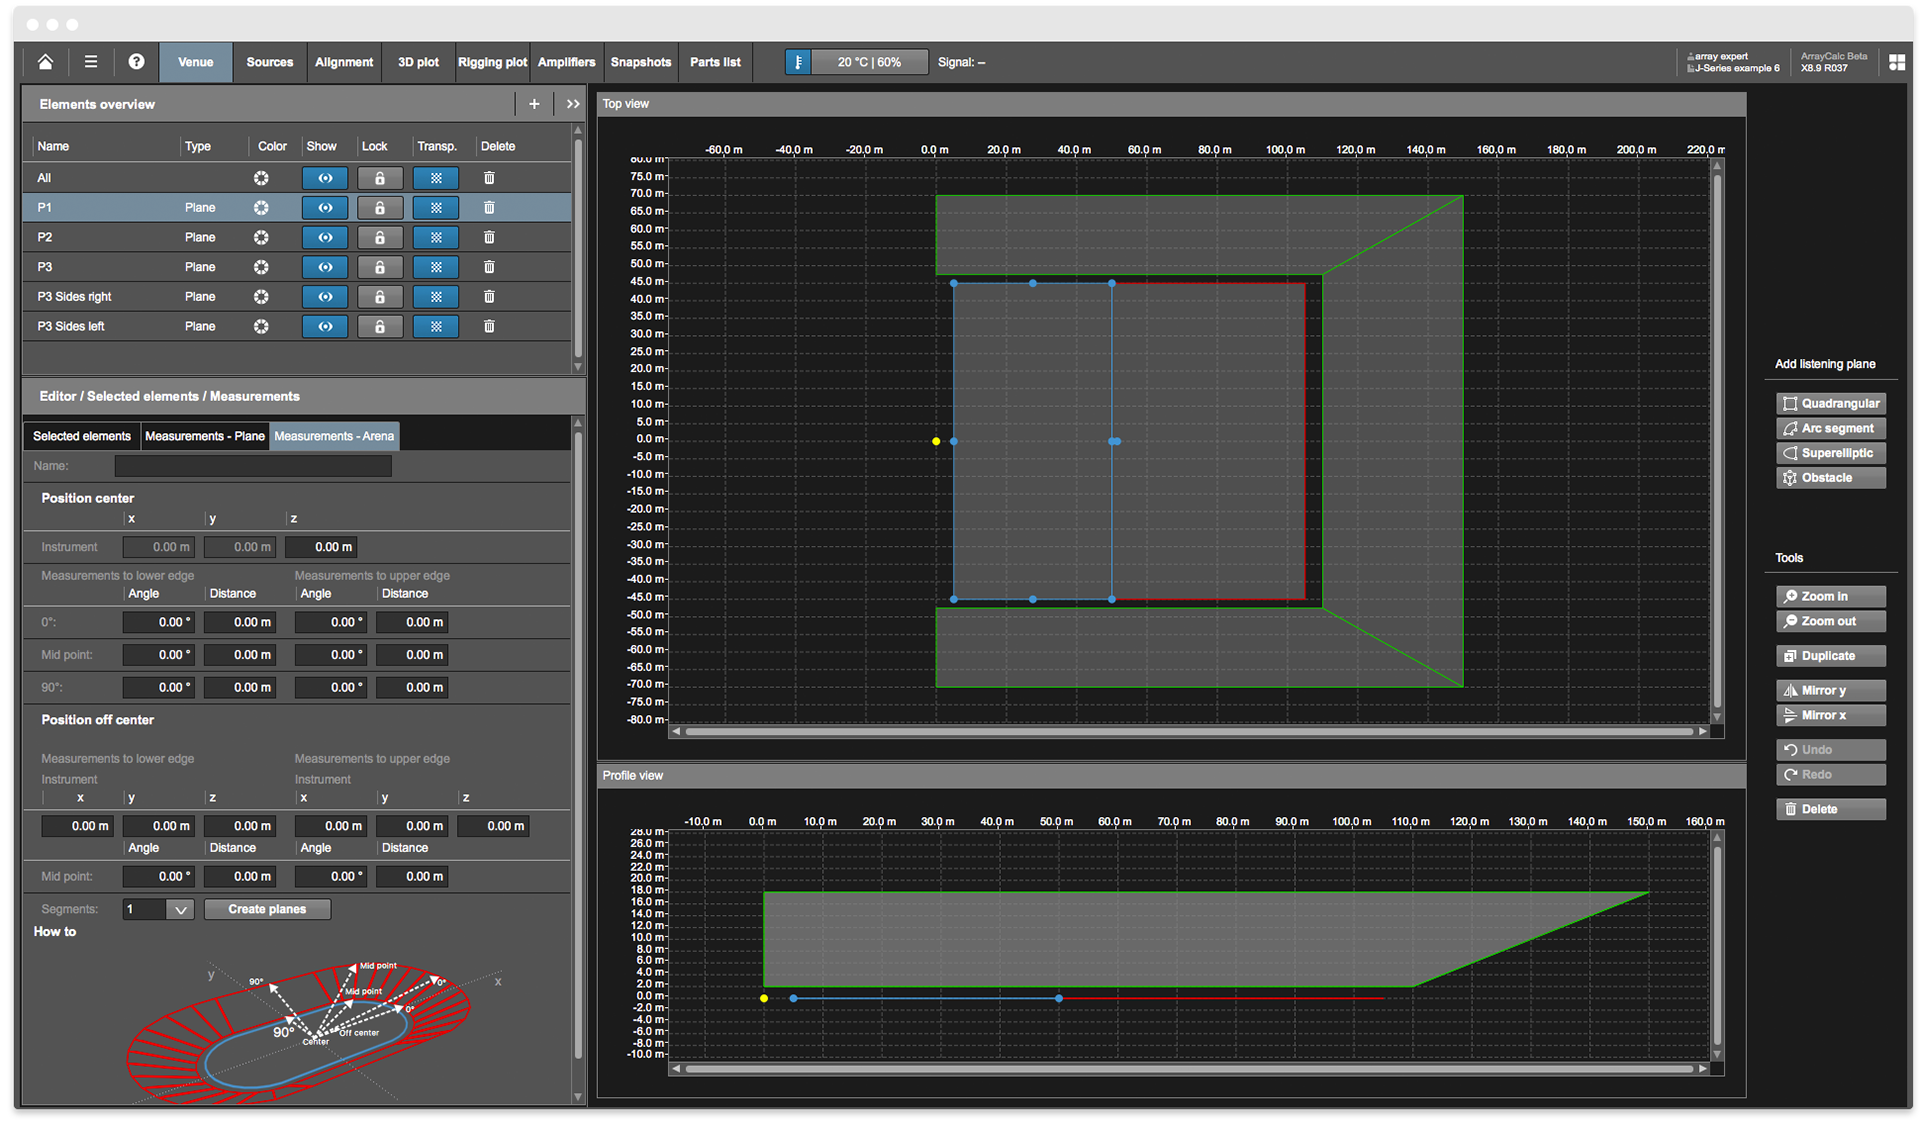
Task: Select the Arc segment plane tool
Action: pyautogui.click(x=1830, y=429)
